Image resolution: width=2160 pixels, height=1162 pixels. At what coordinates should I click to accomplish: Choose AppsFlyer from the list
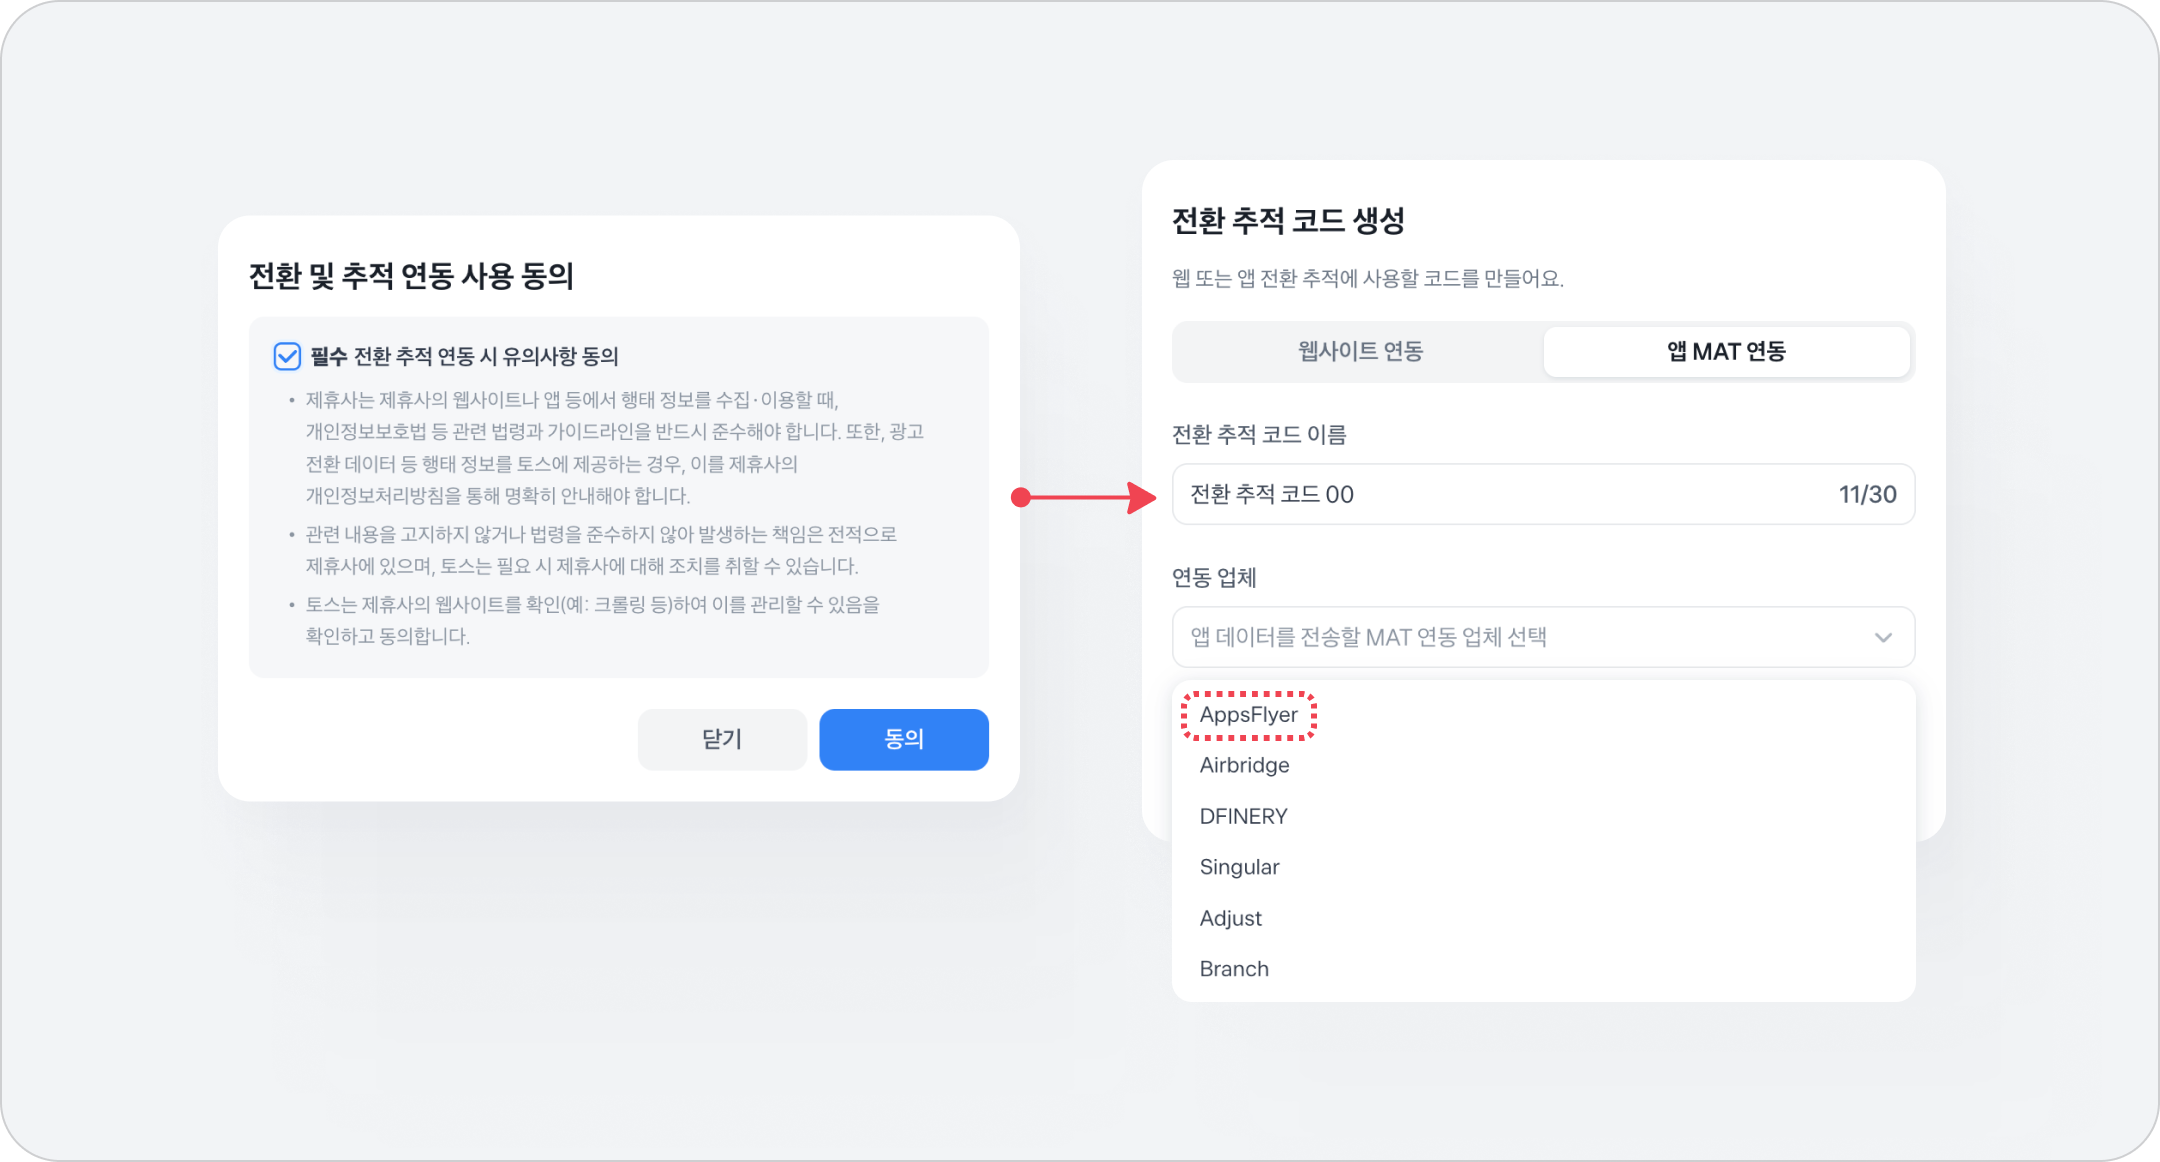1248,715
